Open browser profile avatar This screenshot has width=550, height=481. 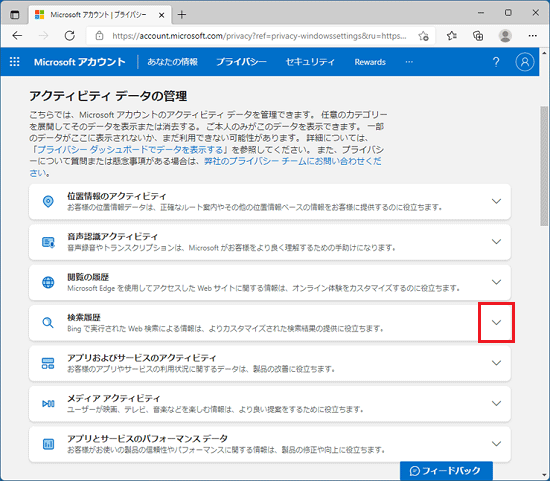tap(505, 36)
